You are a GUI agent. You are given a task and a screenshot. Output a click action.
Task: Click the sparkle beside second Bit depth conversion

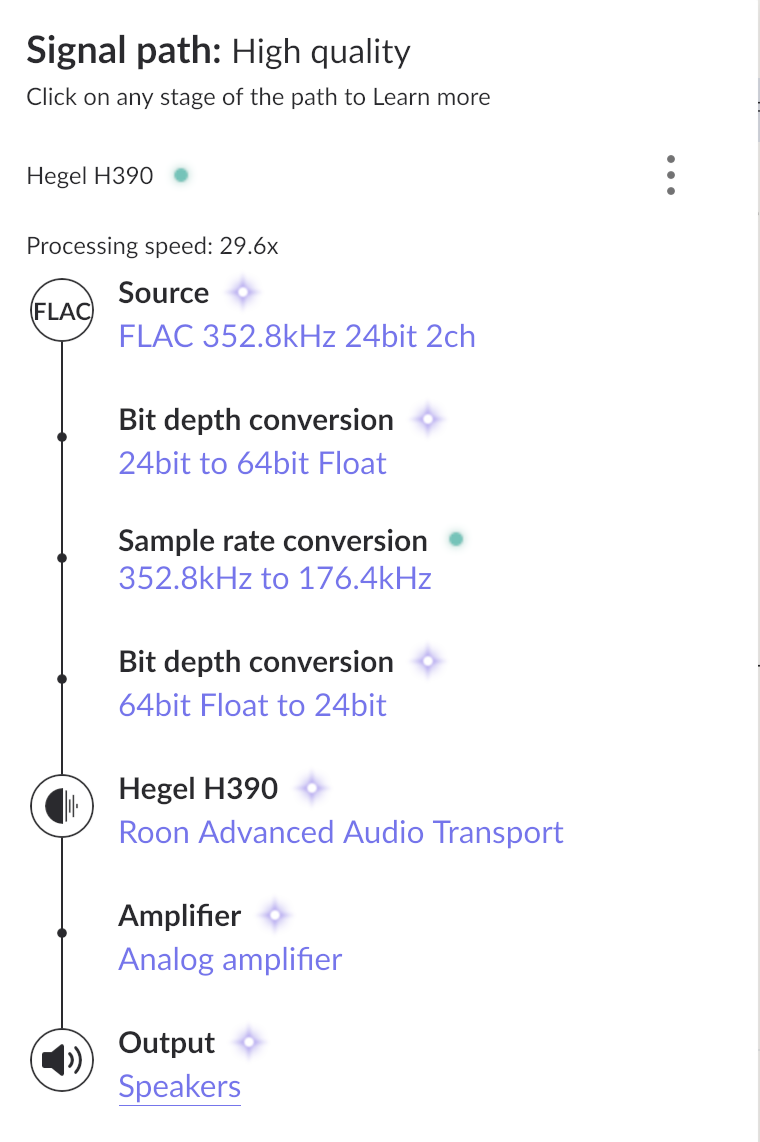[427, 661]
